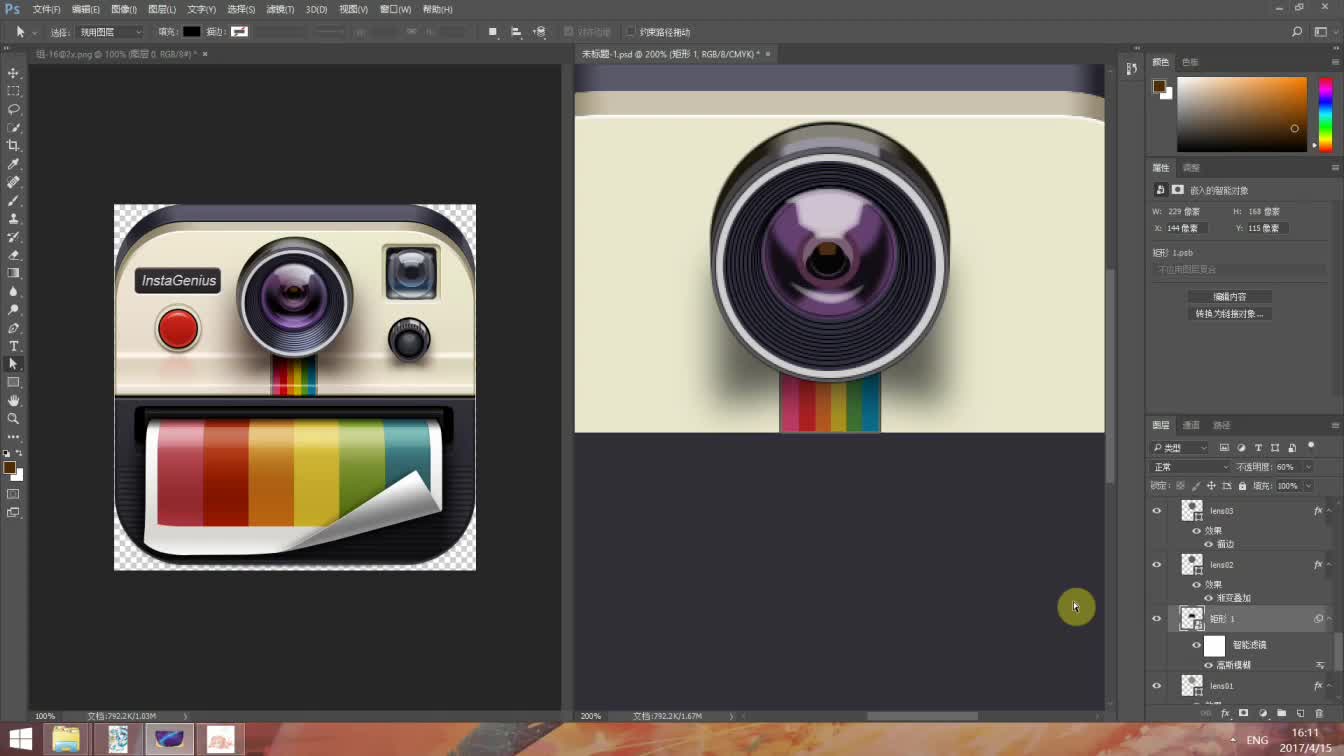Select the Rectangular Marquee tool
Viewport: 1344px width, 756px height.
pos(13,91)
